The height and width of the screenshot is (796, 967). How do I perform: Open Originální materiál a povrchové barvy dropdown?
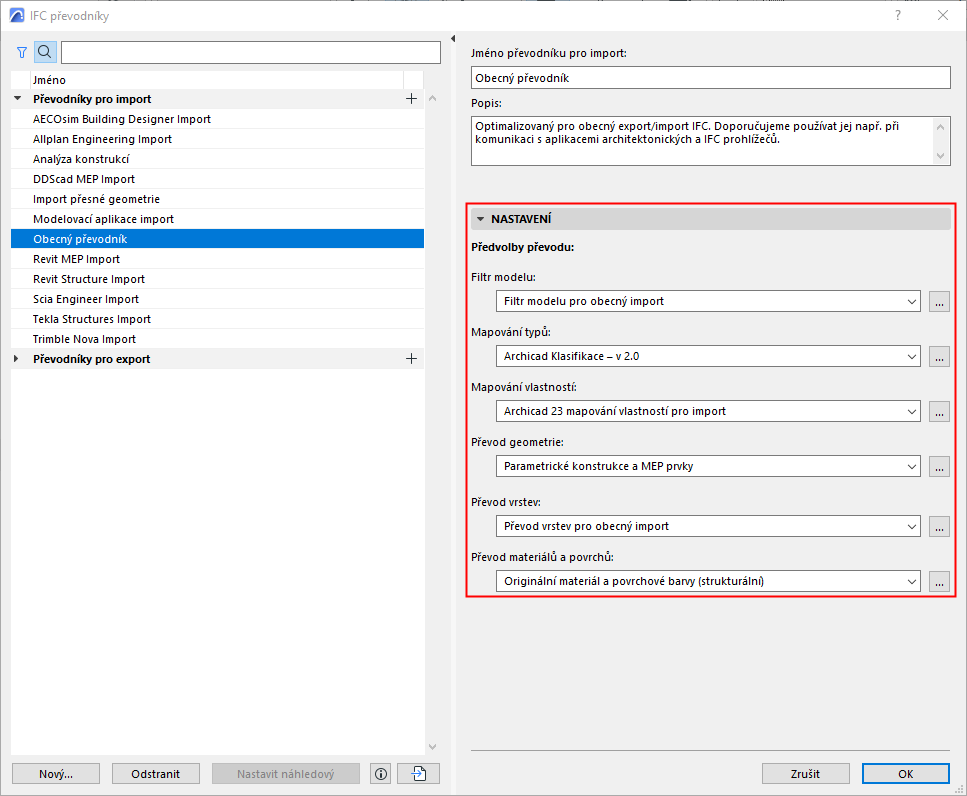(708, 581)
